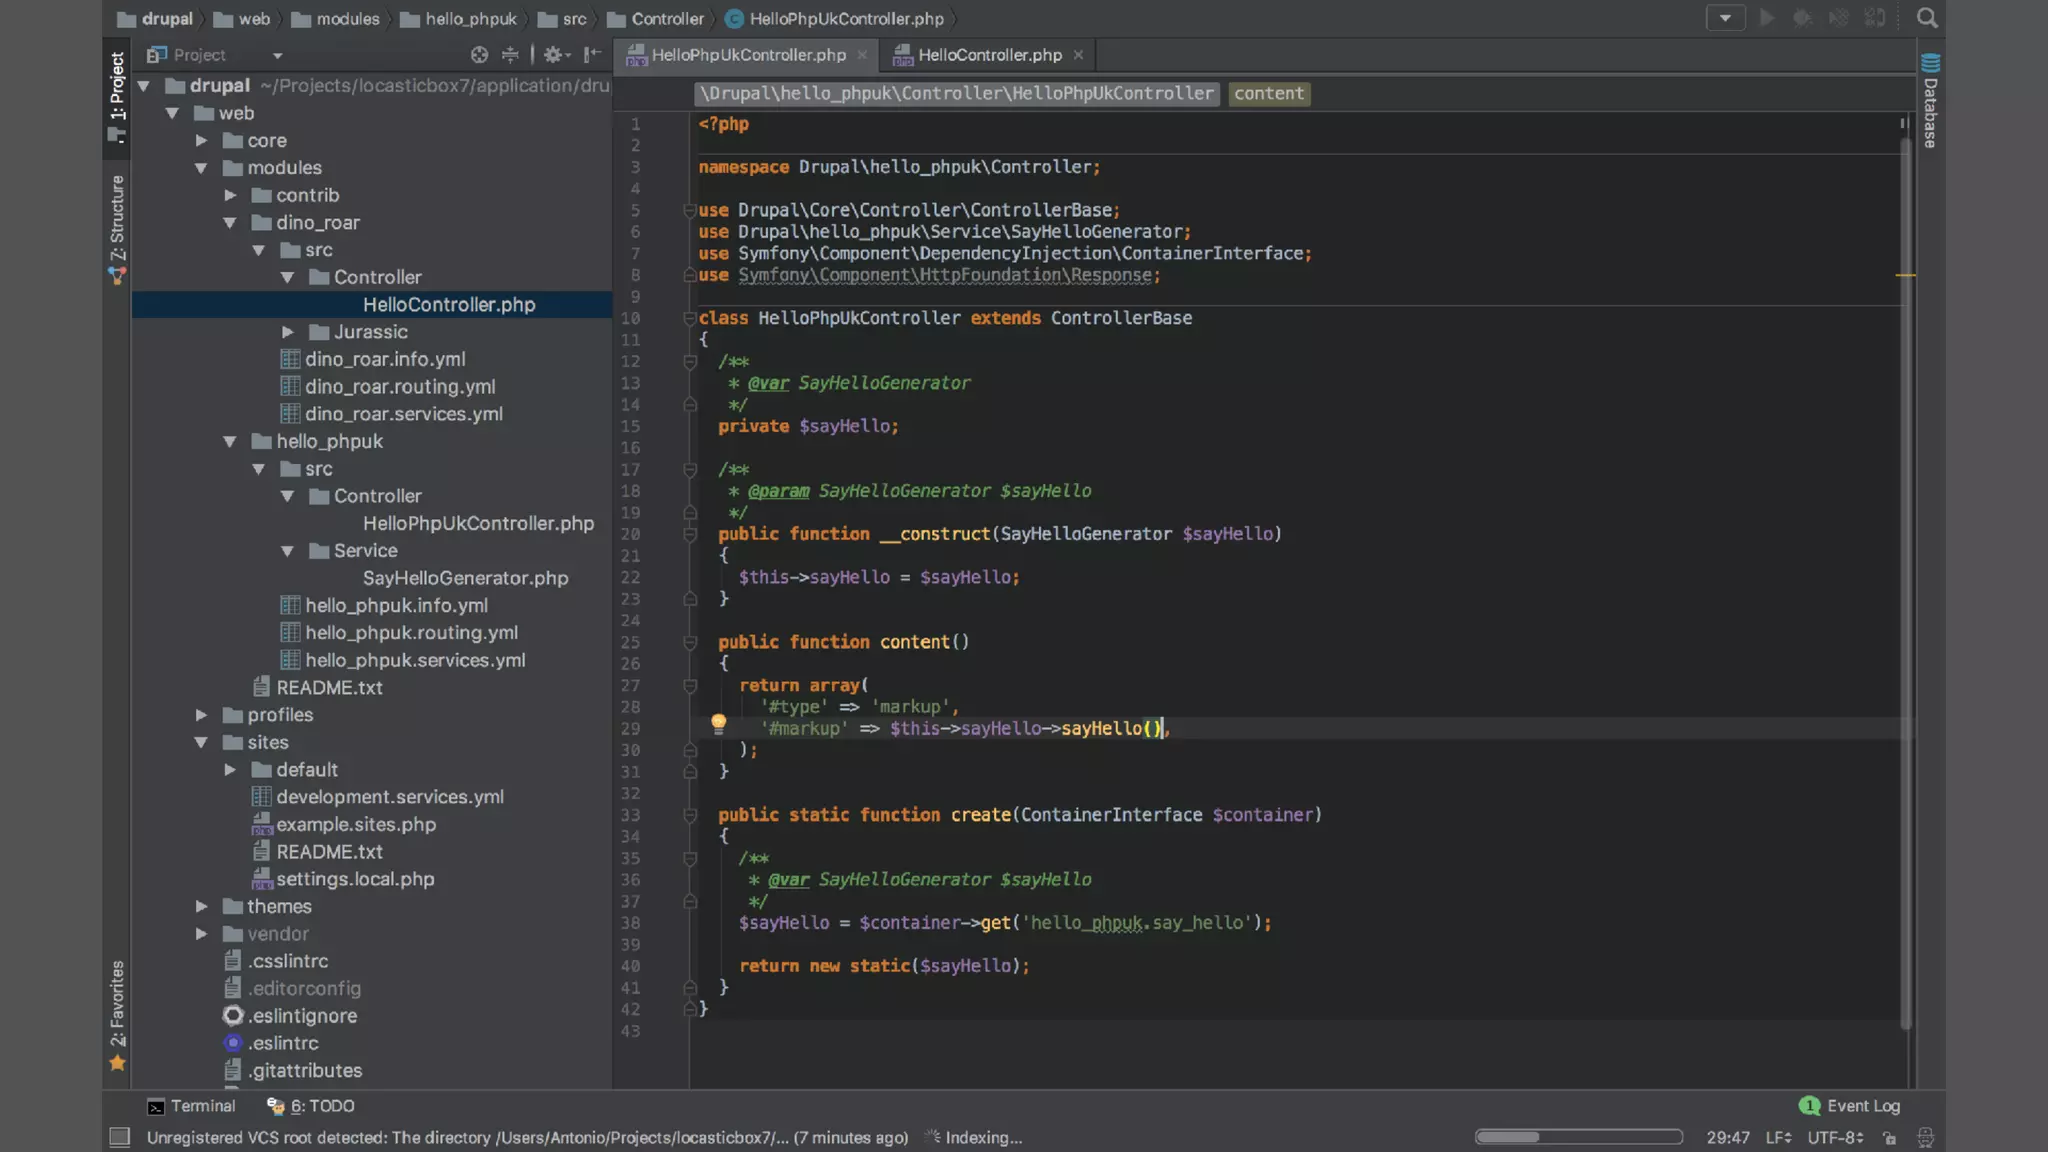Screen dimensions: 2048x1152
Task: Click the indexing progress bar
Action: (x=1578, y=1137)
